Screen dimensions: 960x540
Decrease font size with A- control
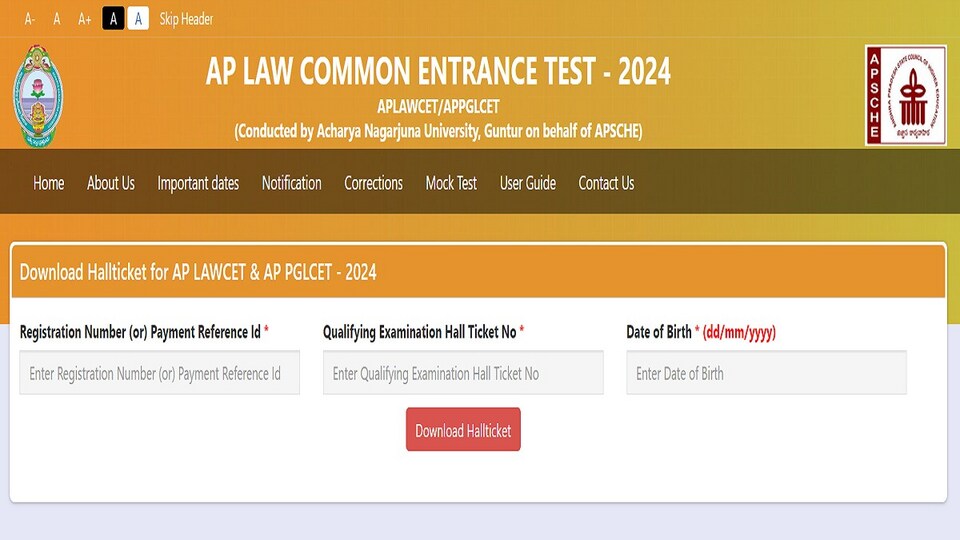pyautogui.click(x=29, y=19)
